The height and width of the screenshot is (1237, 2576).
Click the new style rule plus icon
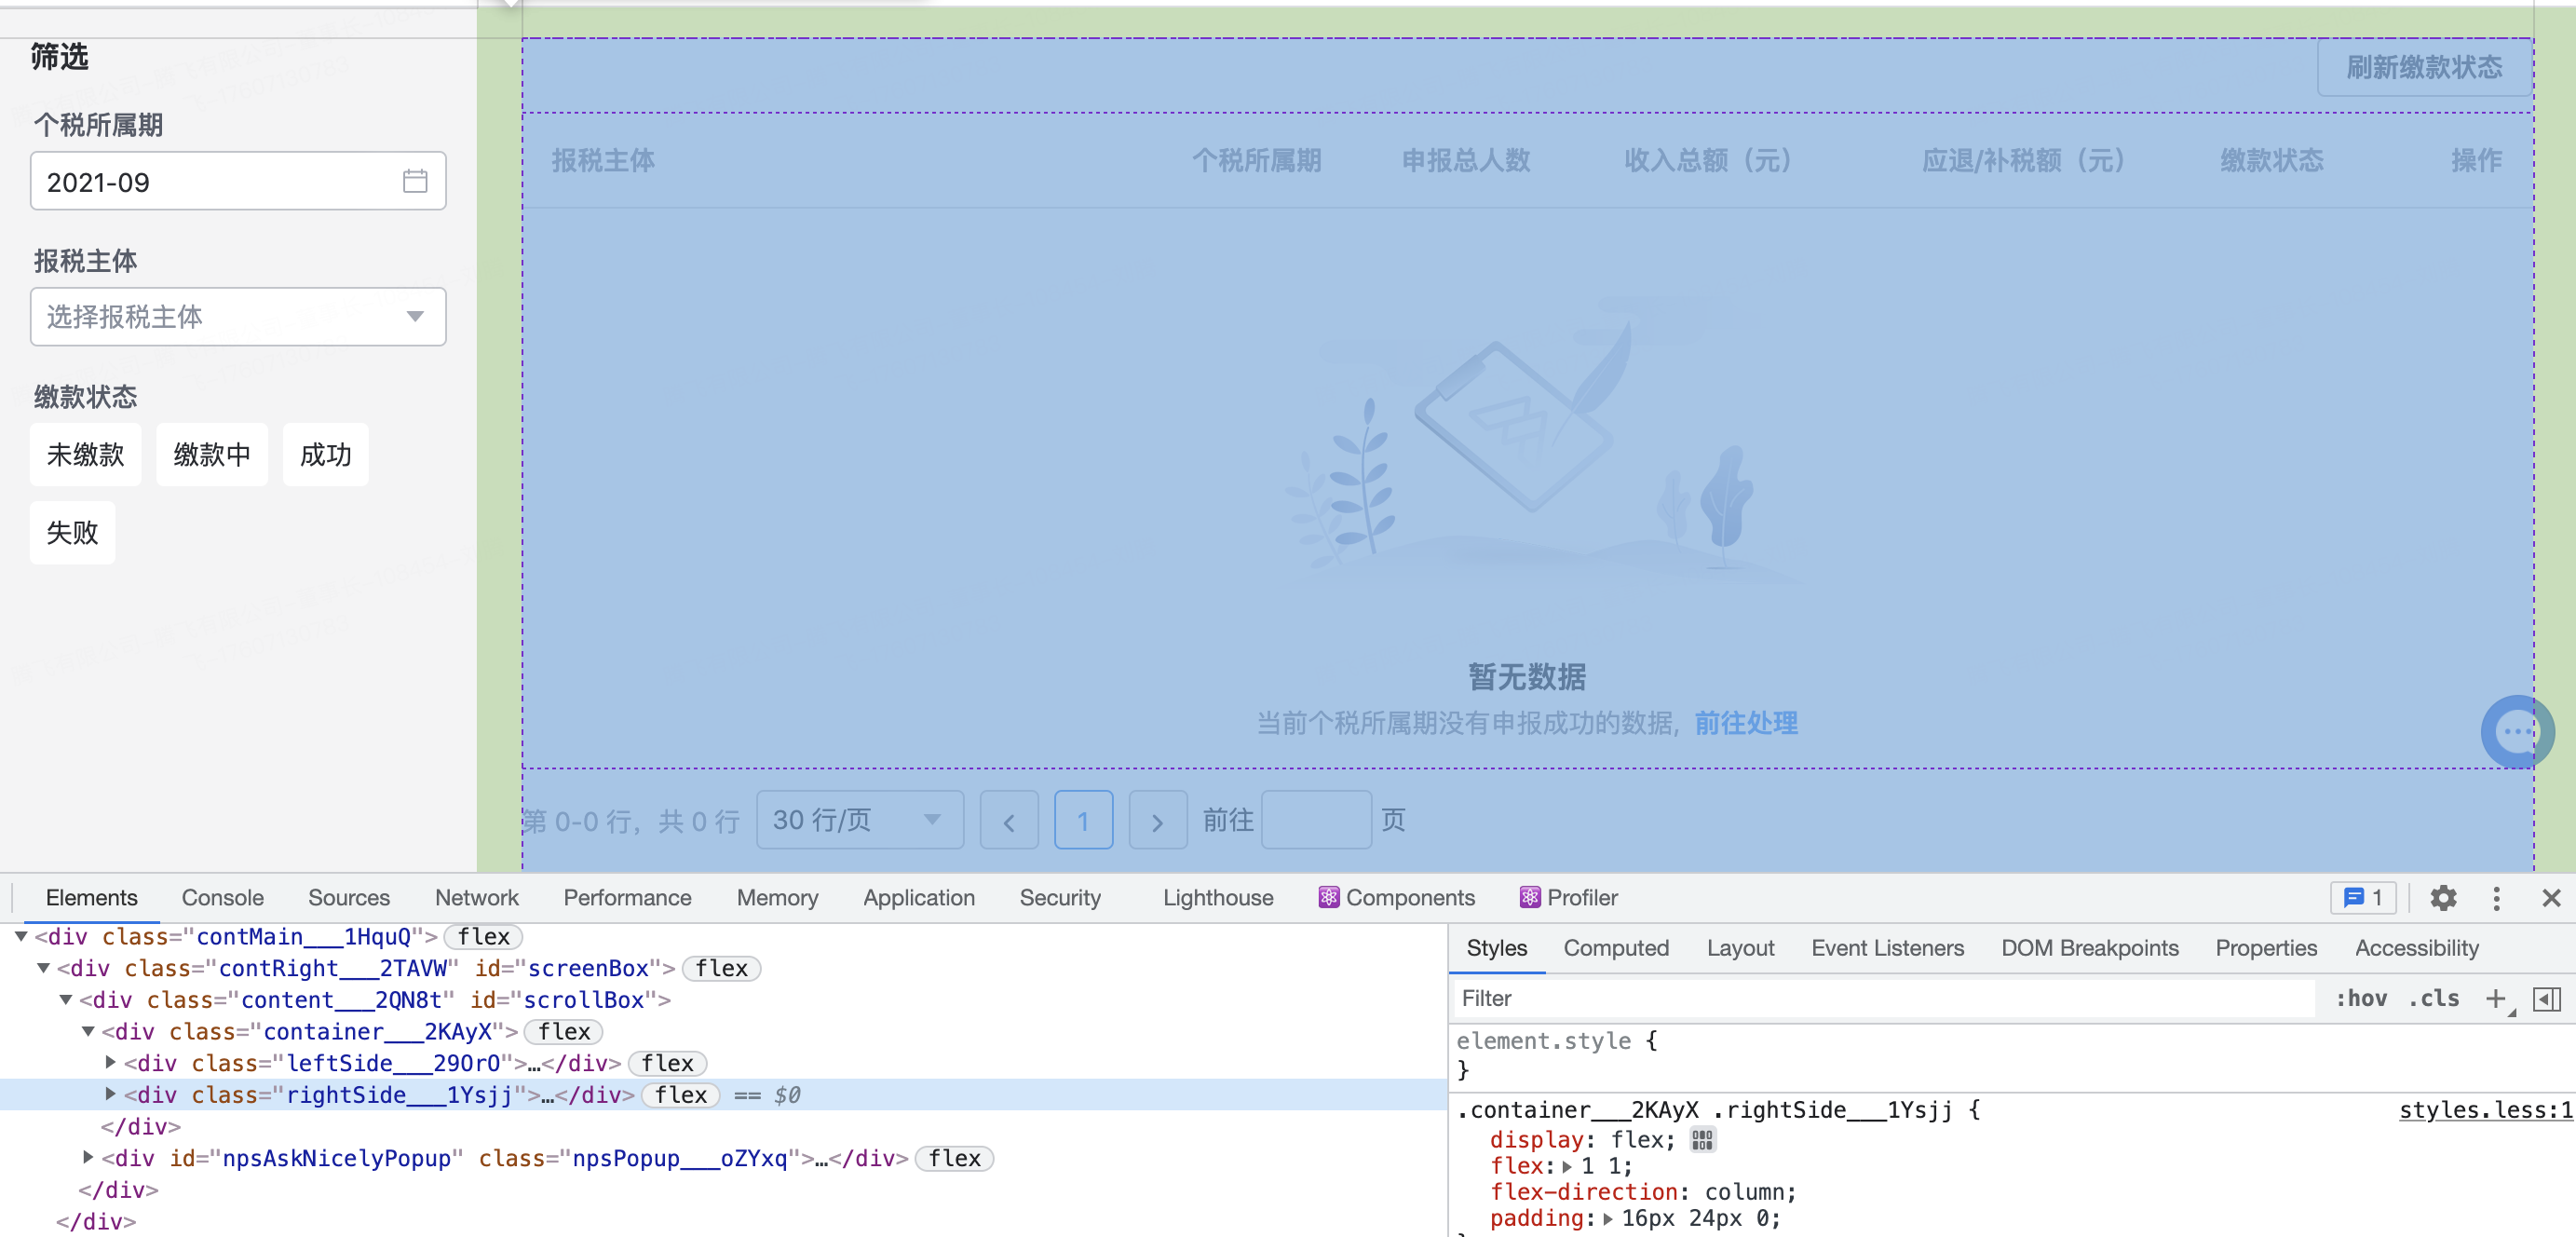click(x=2495, y=997)
